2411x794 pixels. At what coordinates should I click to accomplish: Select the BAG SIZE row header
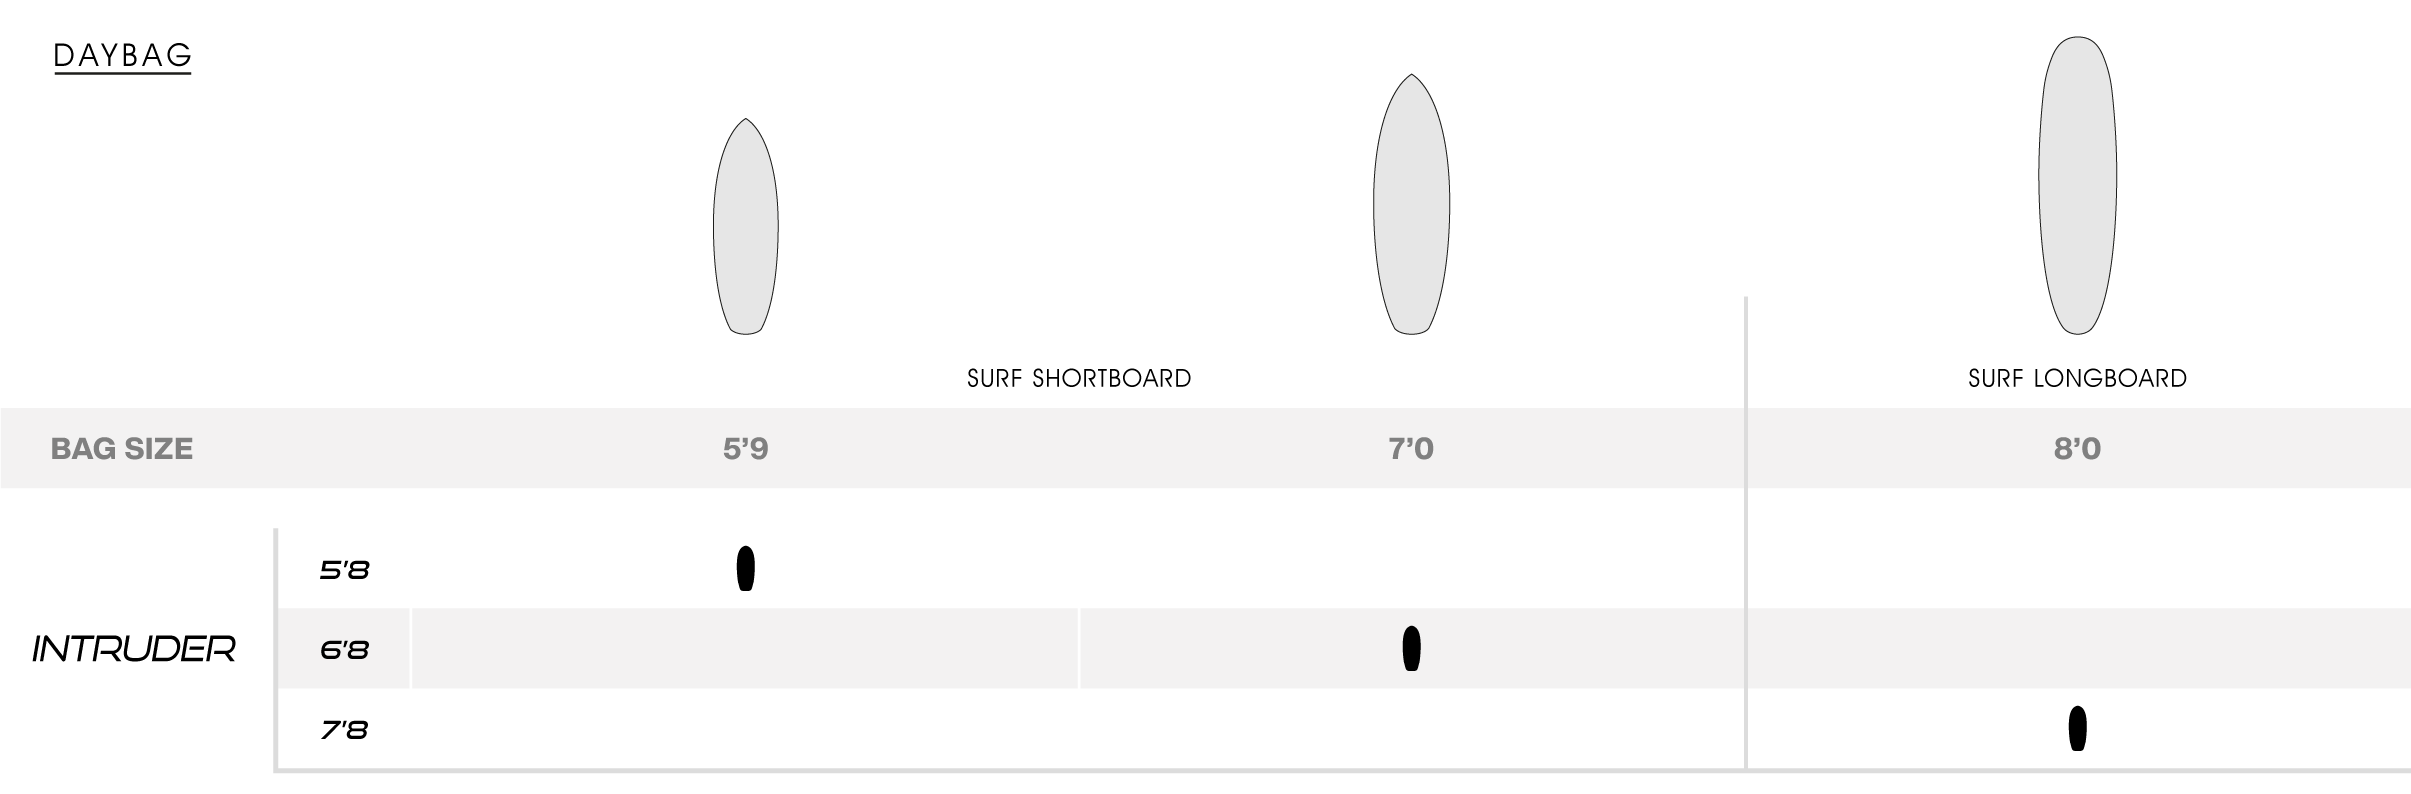pos(122,449)
